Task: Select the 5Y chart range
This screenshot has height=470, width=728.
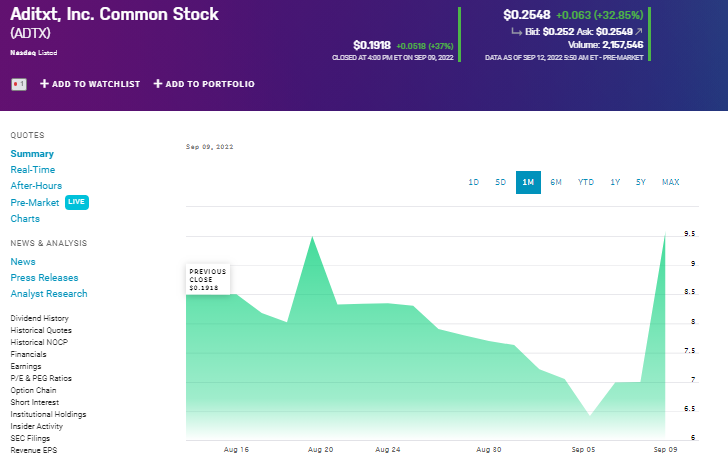Action: [x=641, y=182]
